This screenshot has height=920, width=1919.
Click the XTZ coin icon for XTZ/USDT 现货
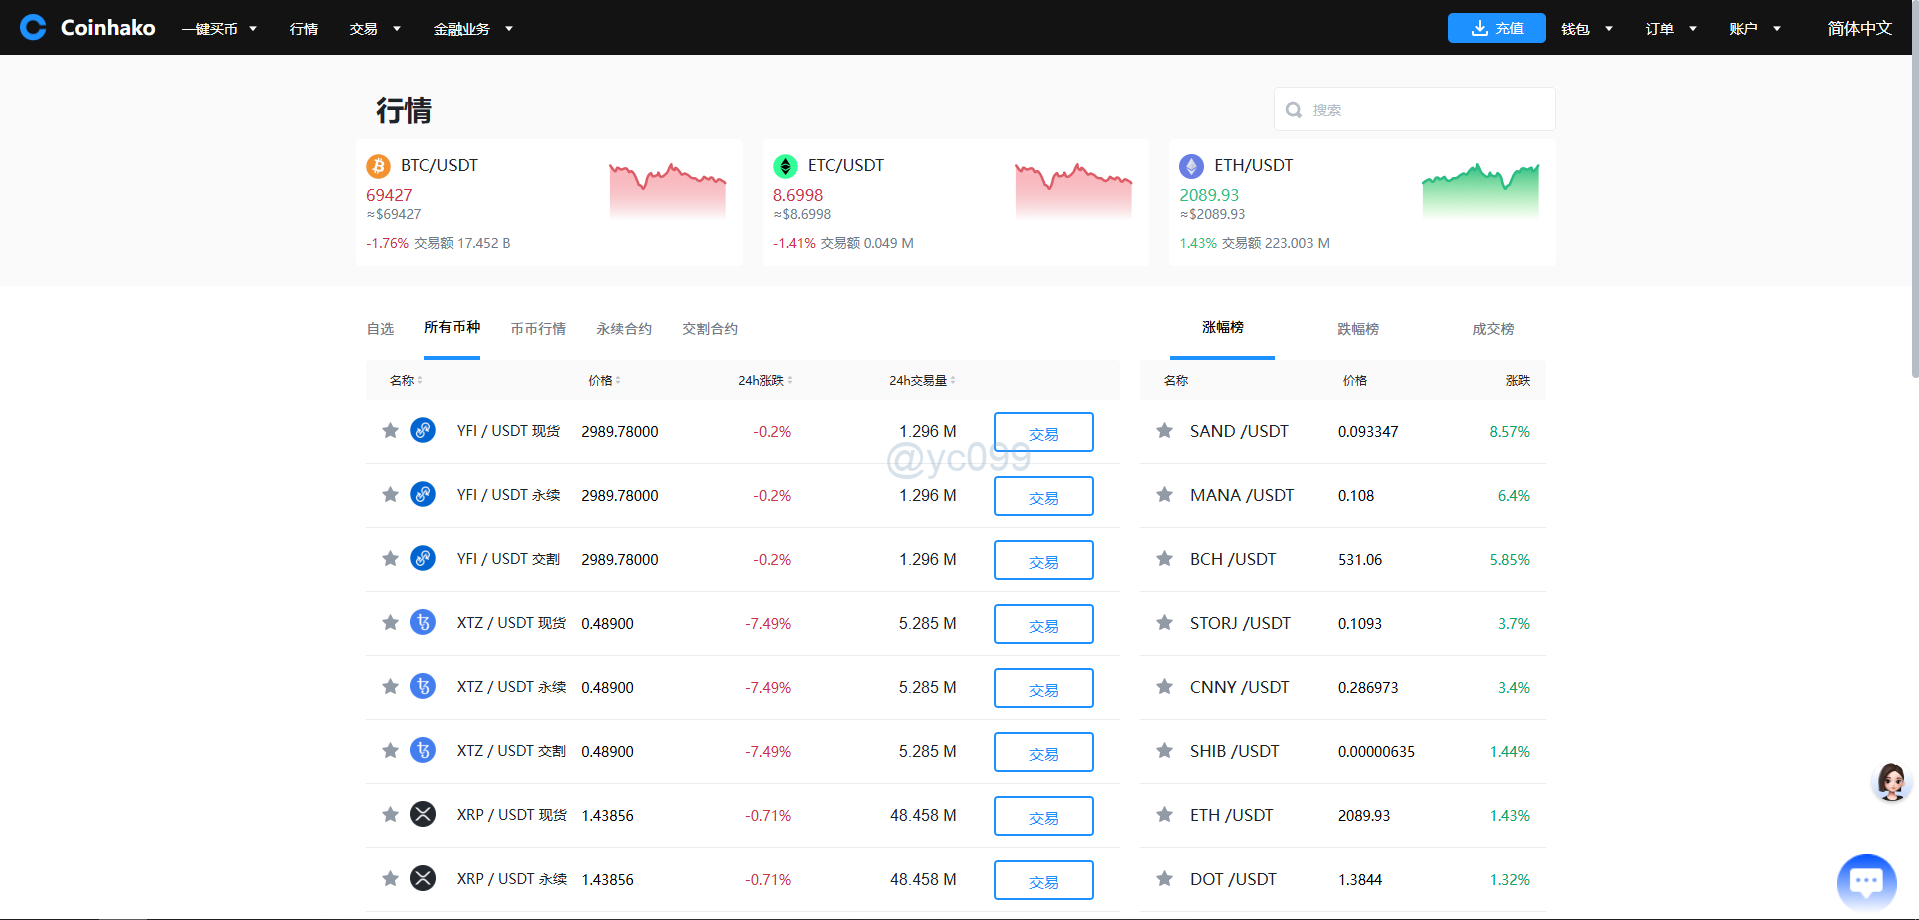pos(423,623)
